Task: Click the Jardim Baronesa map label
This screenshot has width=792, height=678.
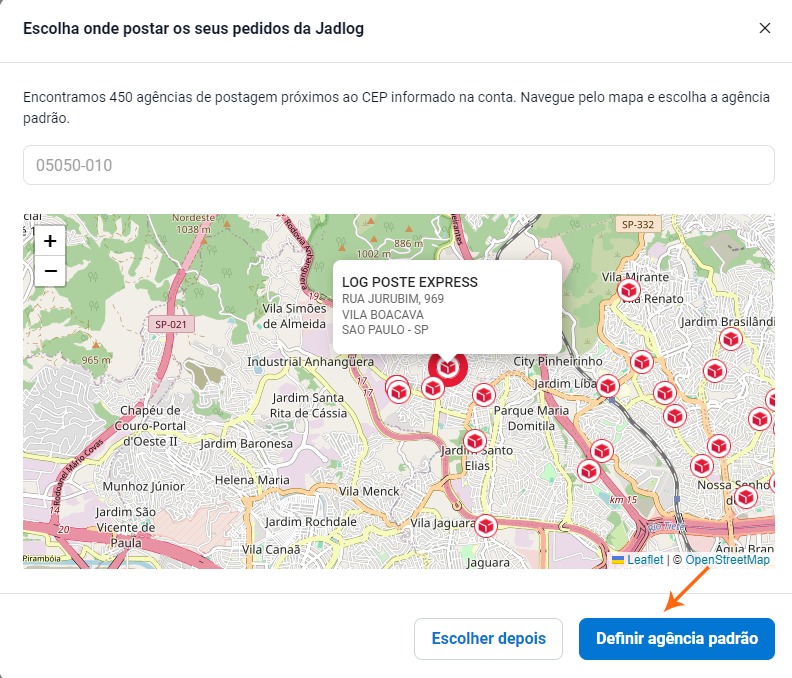Action: [246, 444]
